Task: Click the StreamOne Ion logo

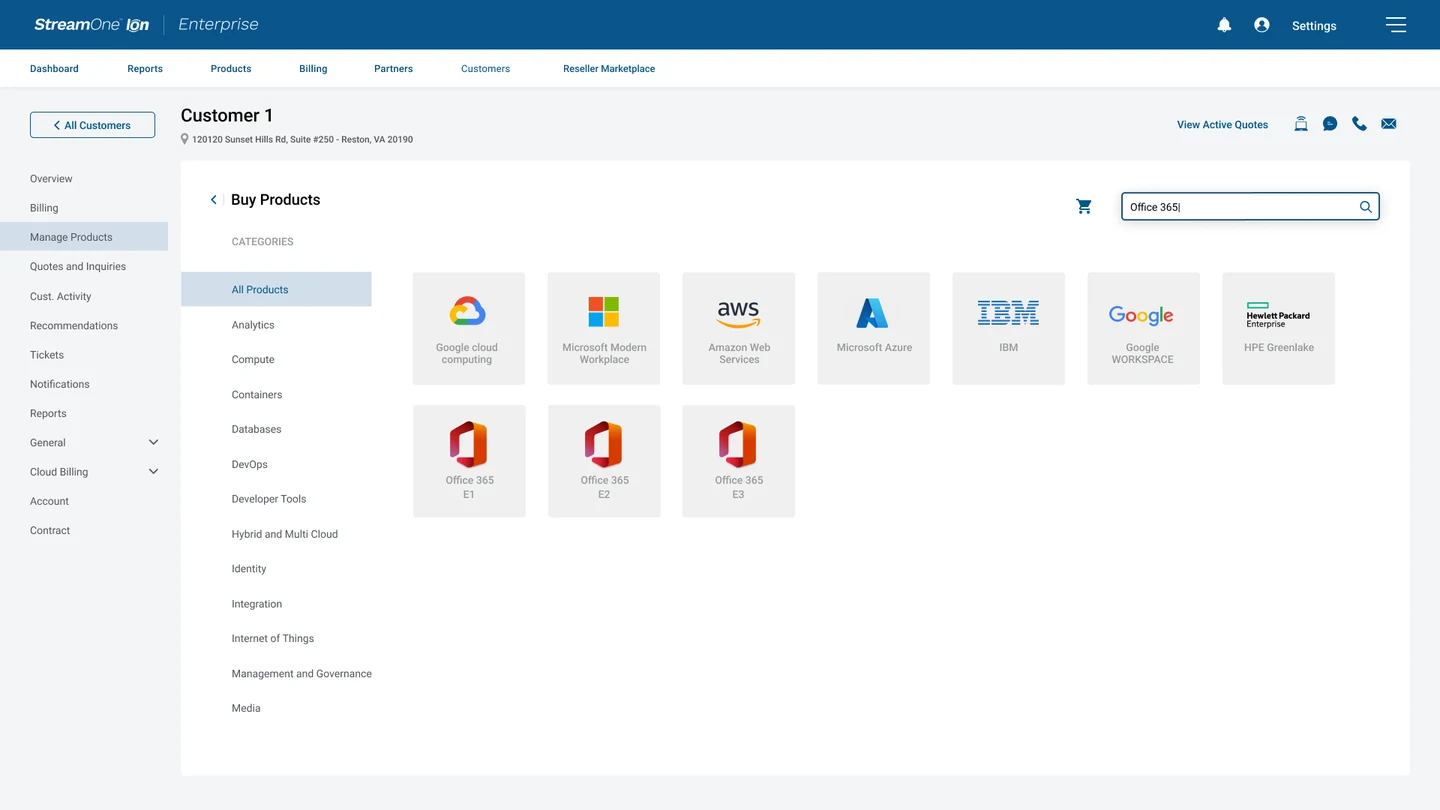Action: pos(92,25)
